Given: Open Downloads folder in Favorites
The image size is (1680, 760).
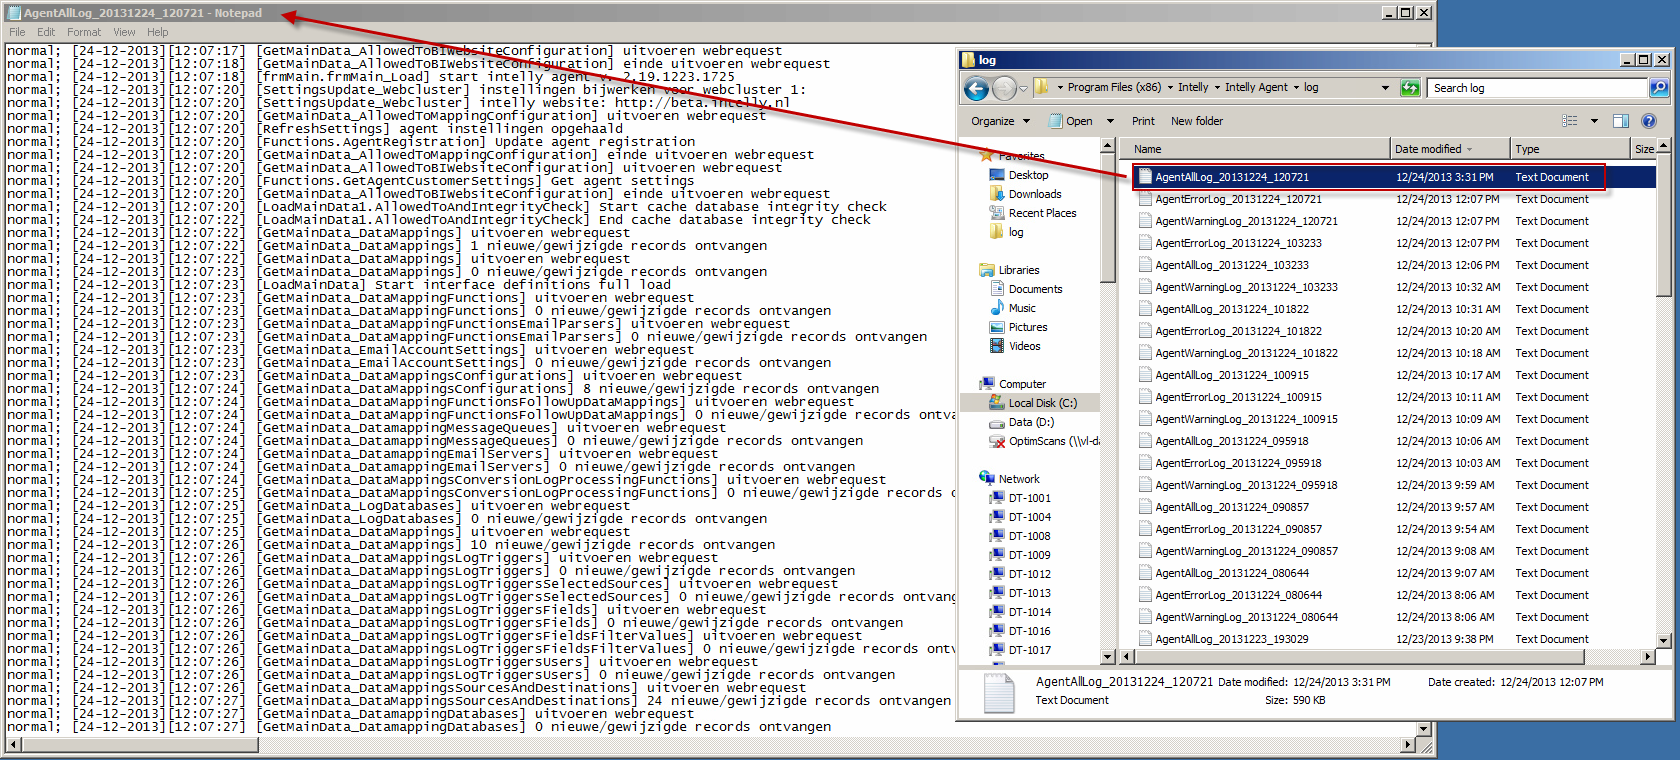Looking at the screenshot, I should tap(1035, 194).
